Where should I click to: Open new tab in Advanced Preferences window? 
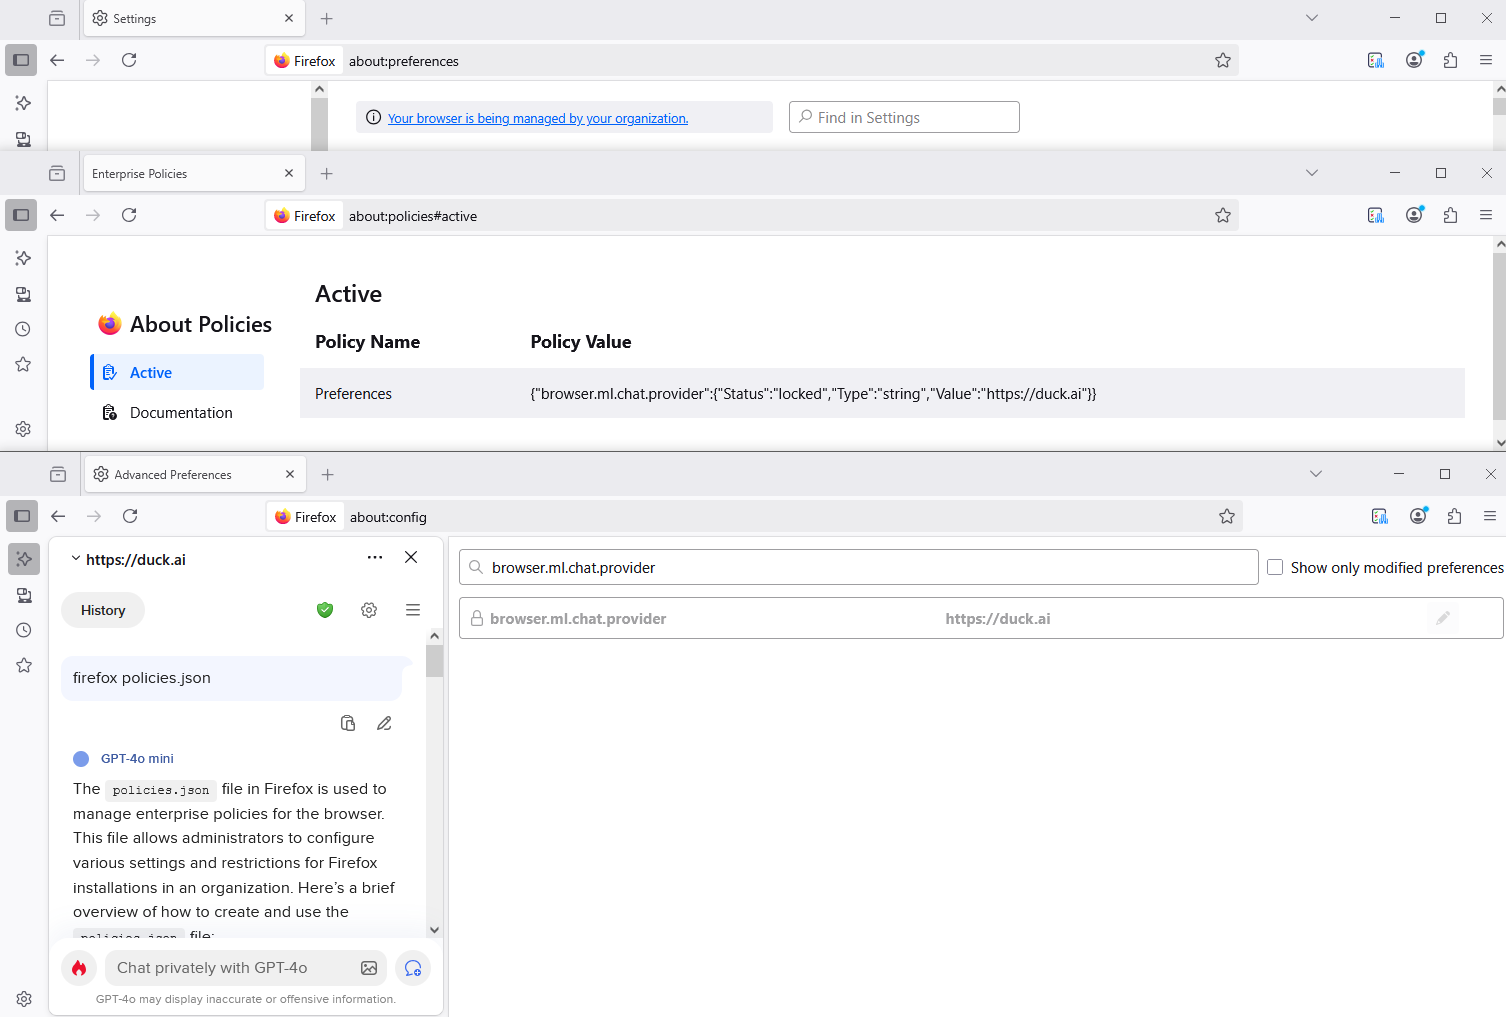[327, 474]
